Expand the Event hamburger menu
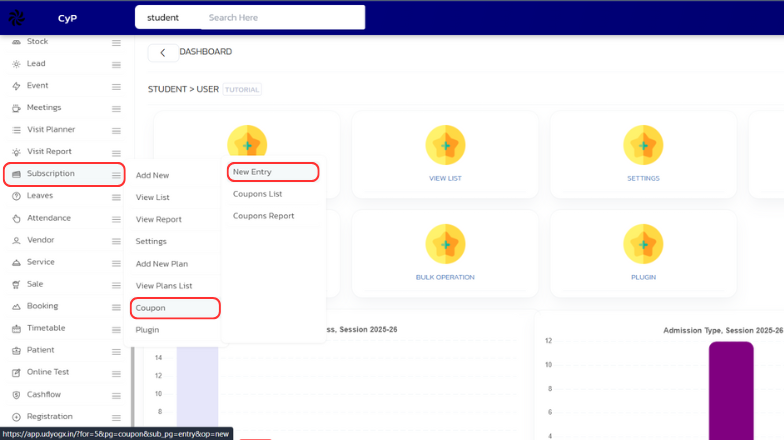This screenshot has height=440, width=784. point(116,86)
